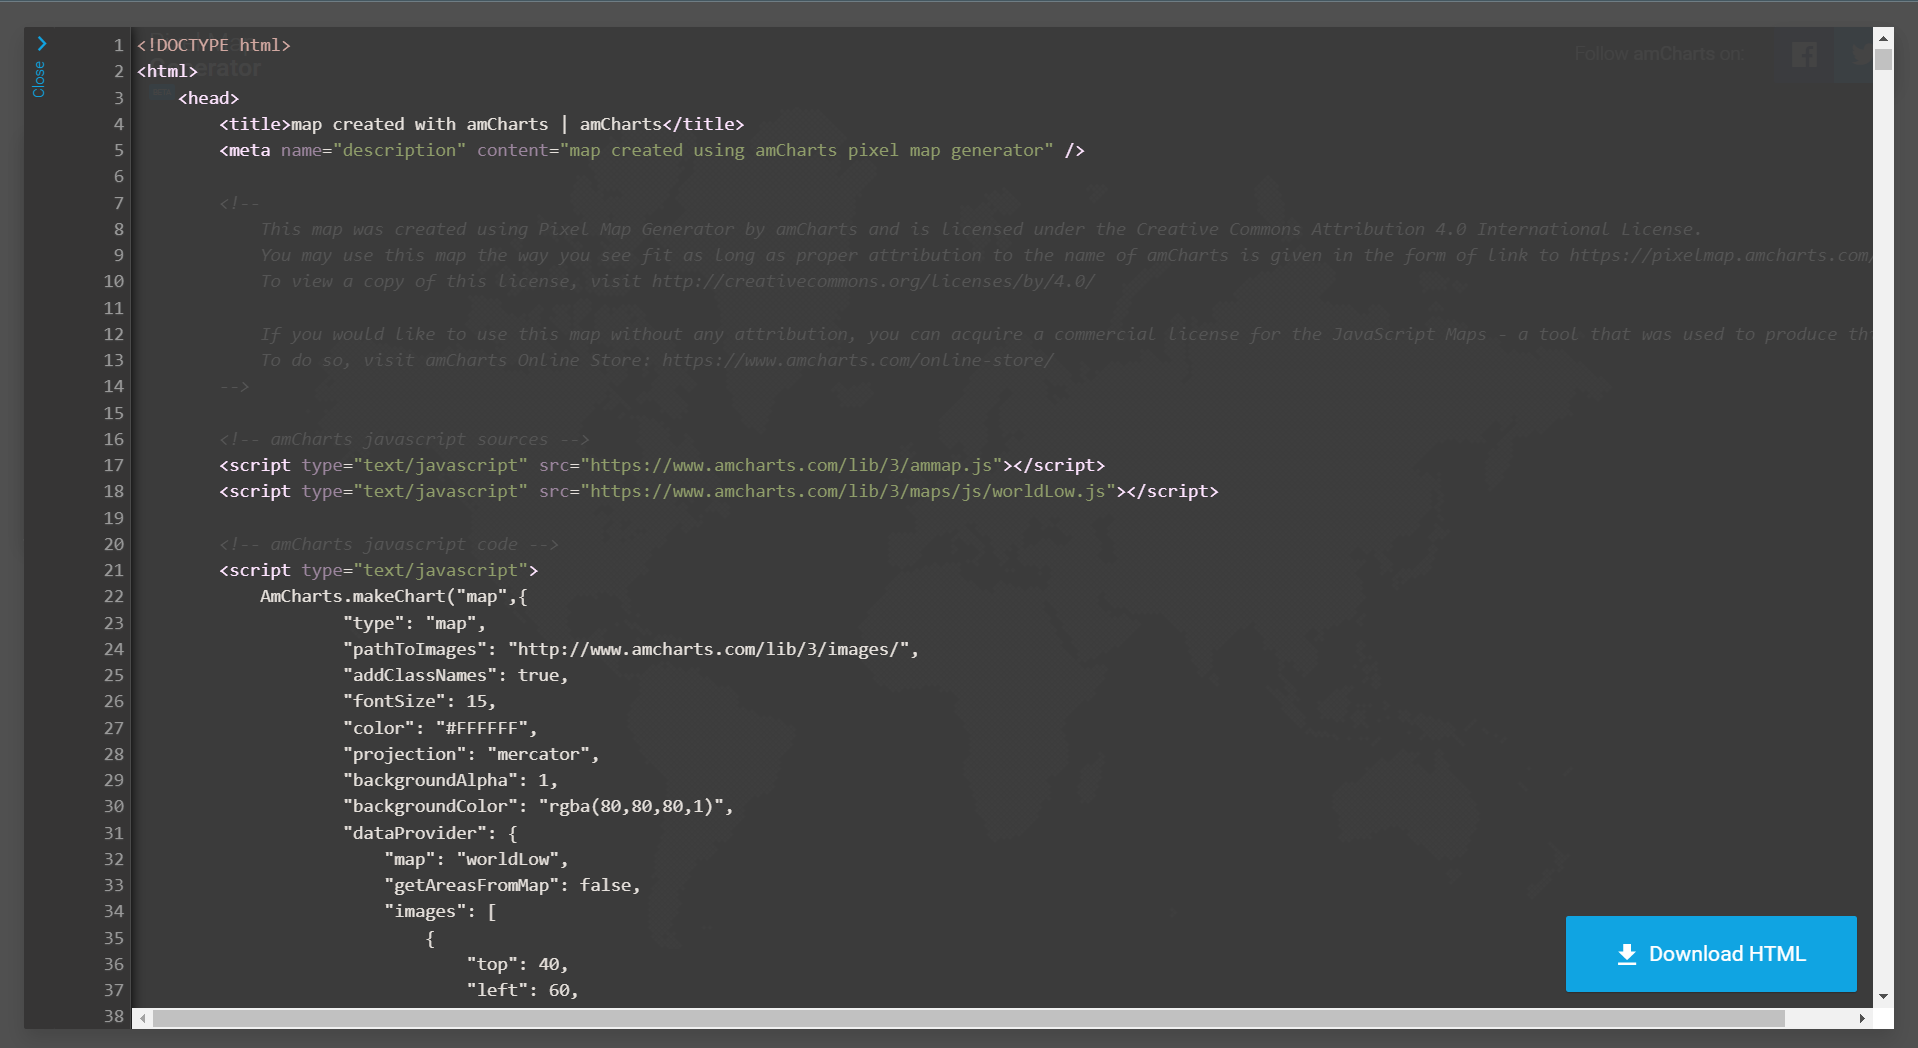
Task: Click the horizontal scrollbar thumb
Action: click(x=969, y=1018)
